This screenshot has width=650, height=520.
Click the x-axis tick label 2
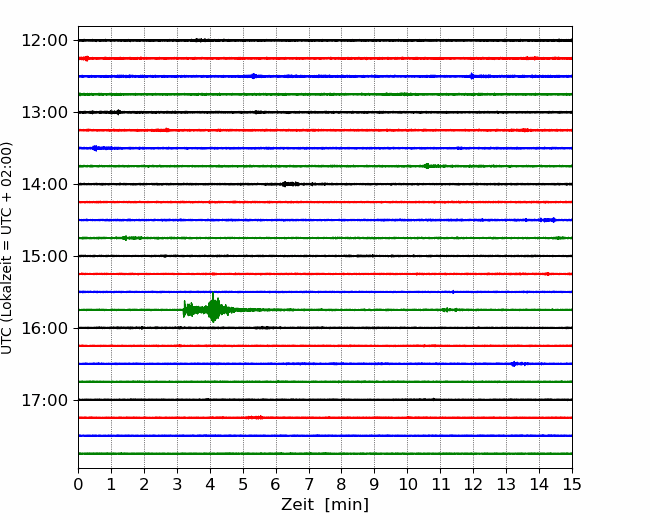144,484
